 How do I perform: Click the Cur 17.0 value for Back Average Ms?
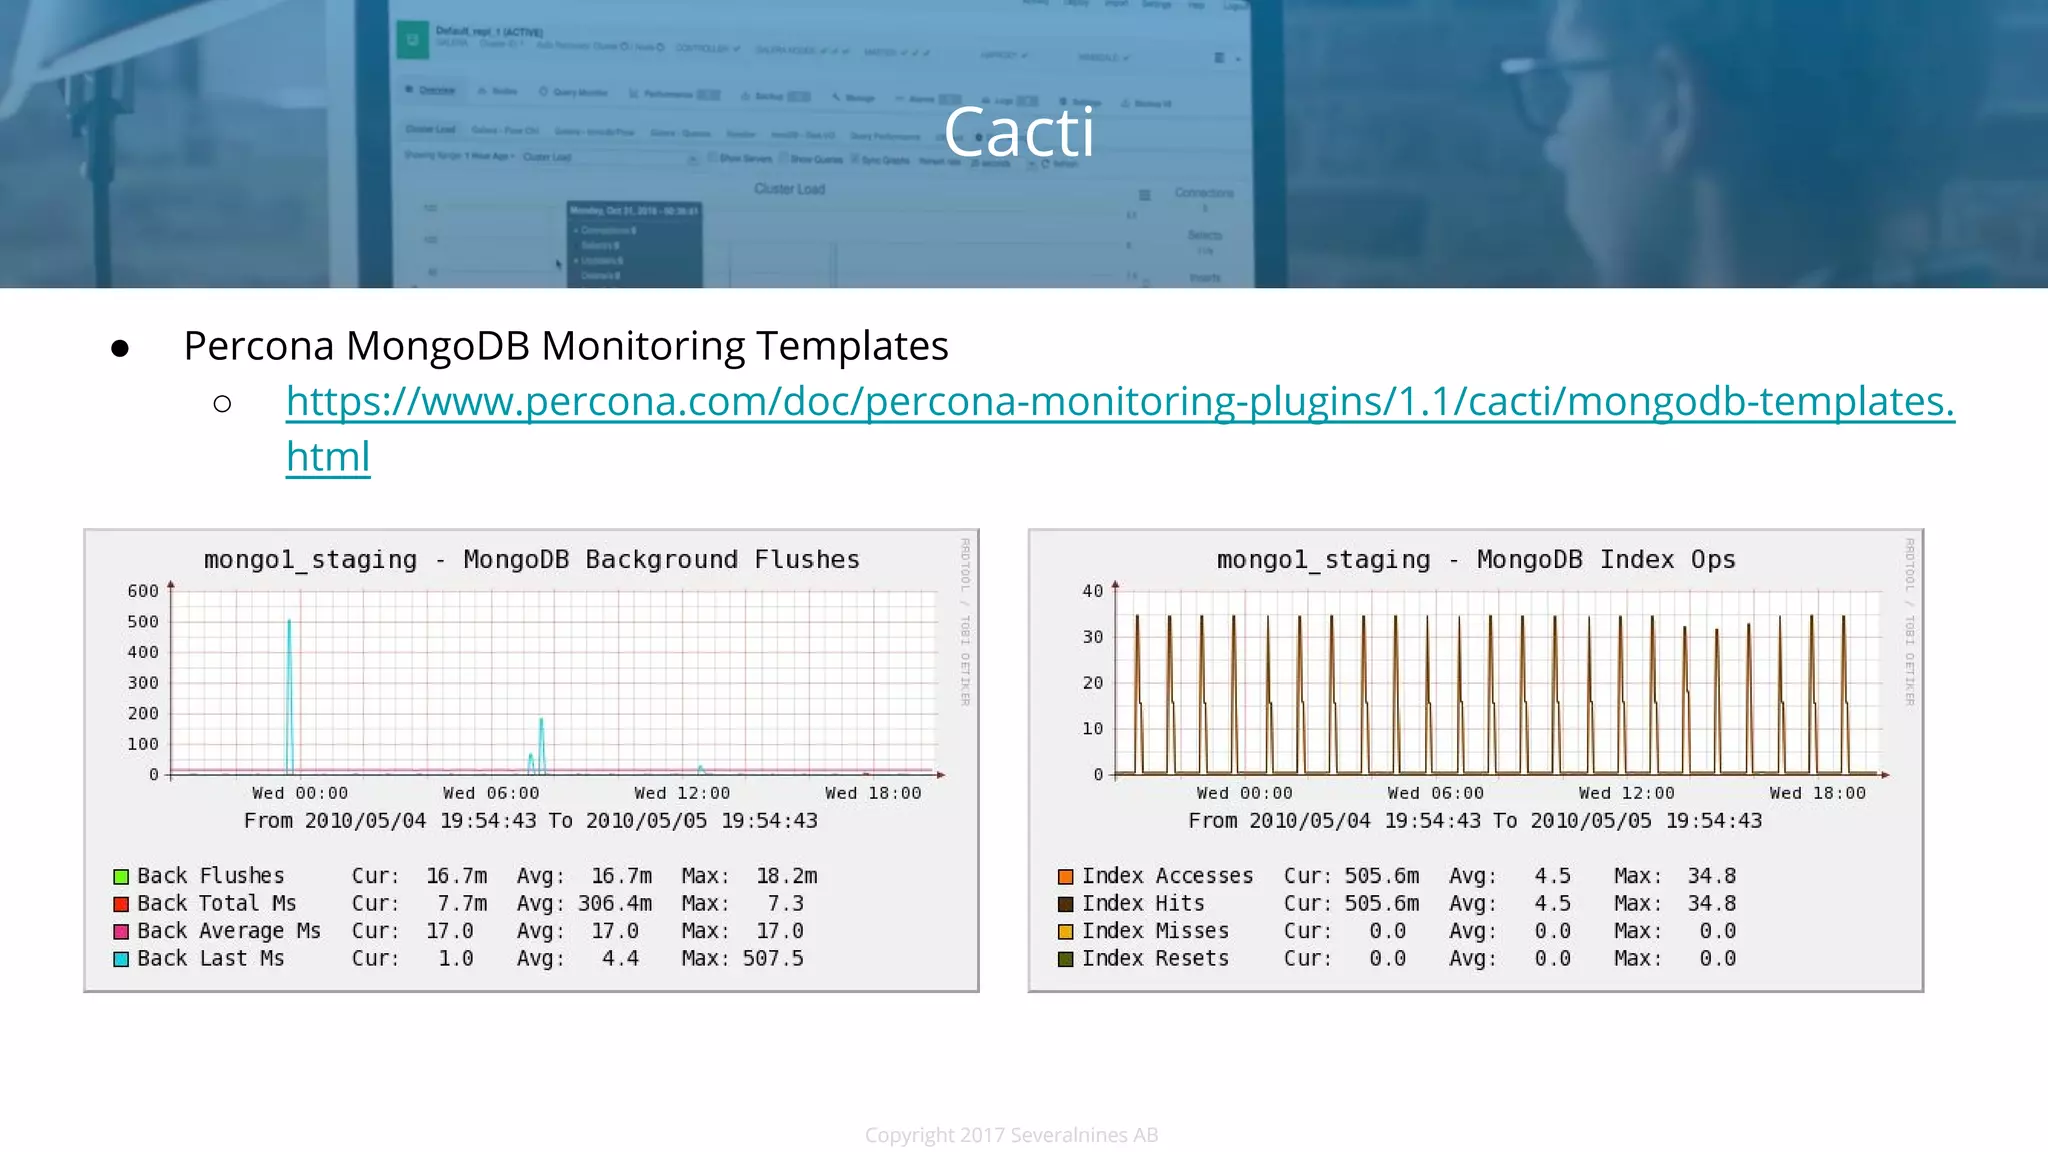point(450,931)
